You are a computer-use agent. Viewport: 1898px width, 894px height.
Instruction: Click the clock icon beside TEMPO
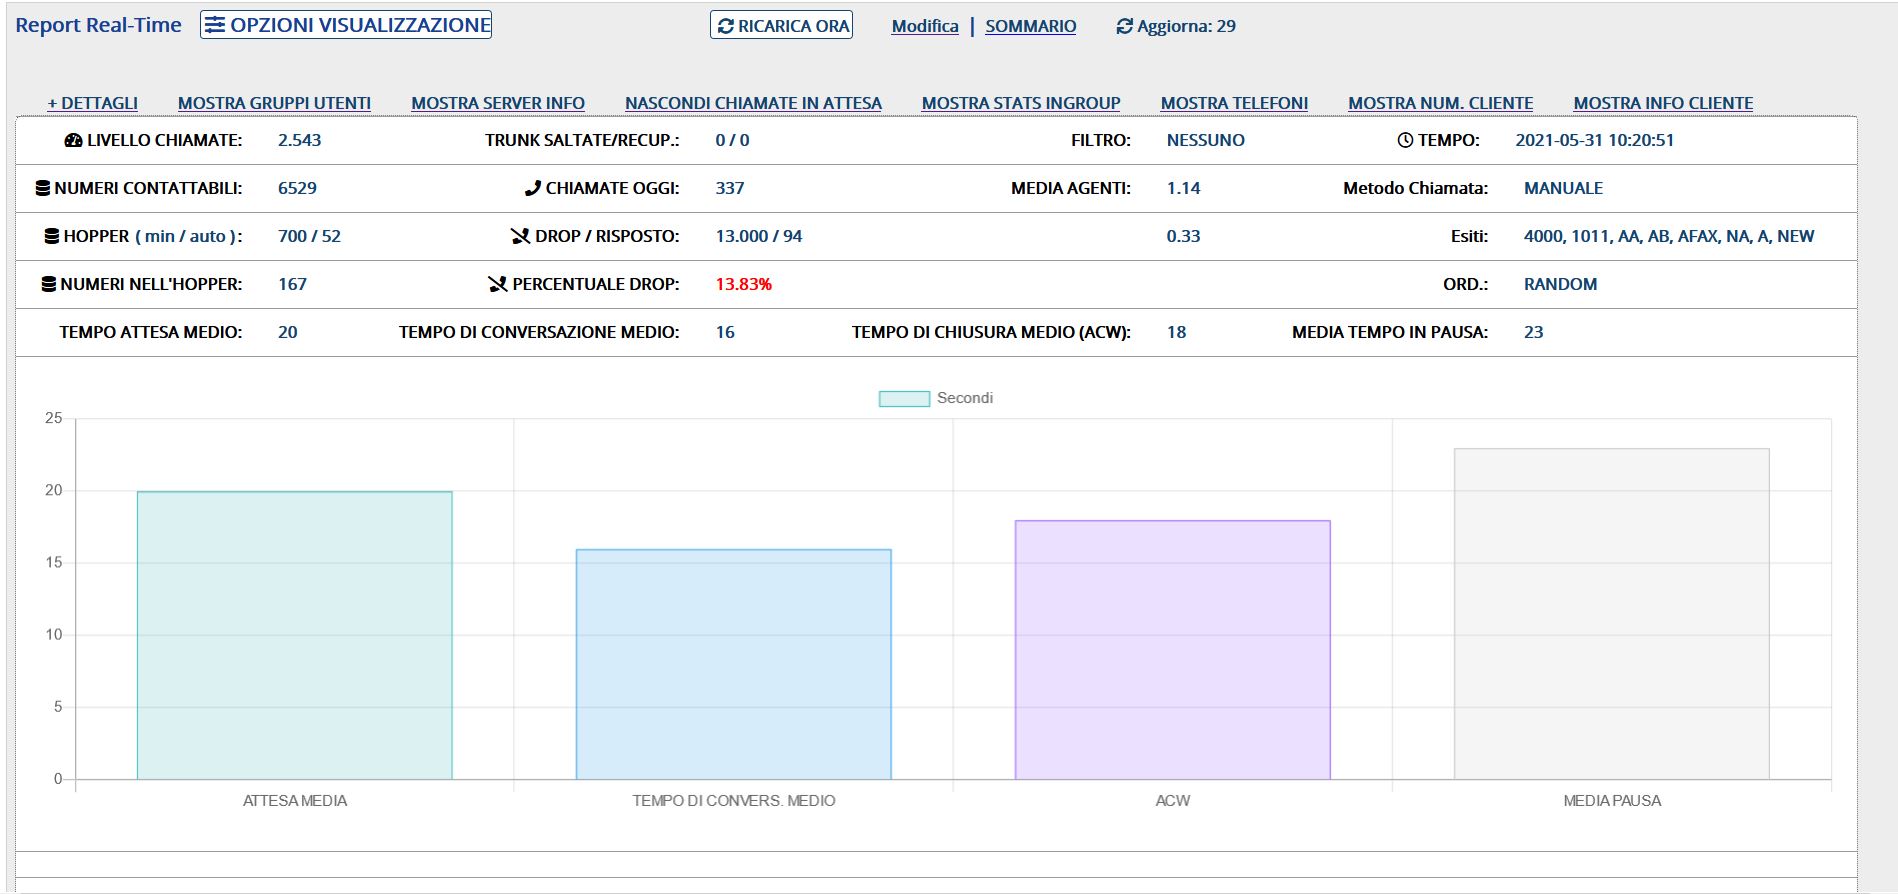pos(1405,140)
